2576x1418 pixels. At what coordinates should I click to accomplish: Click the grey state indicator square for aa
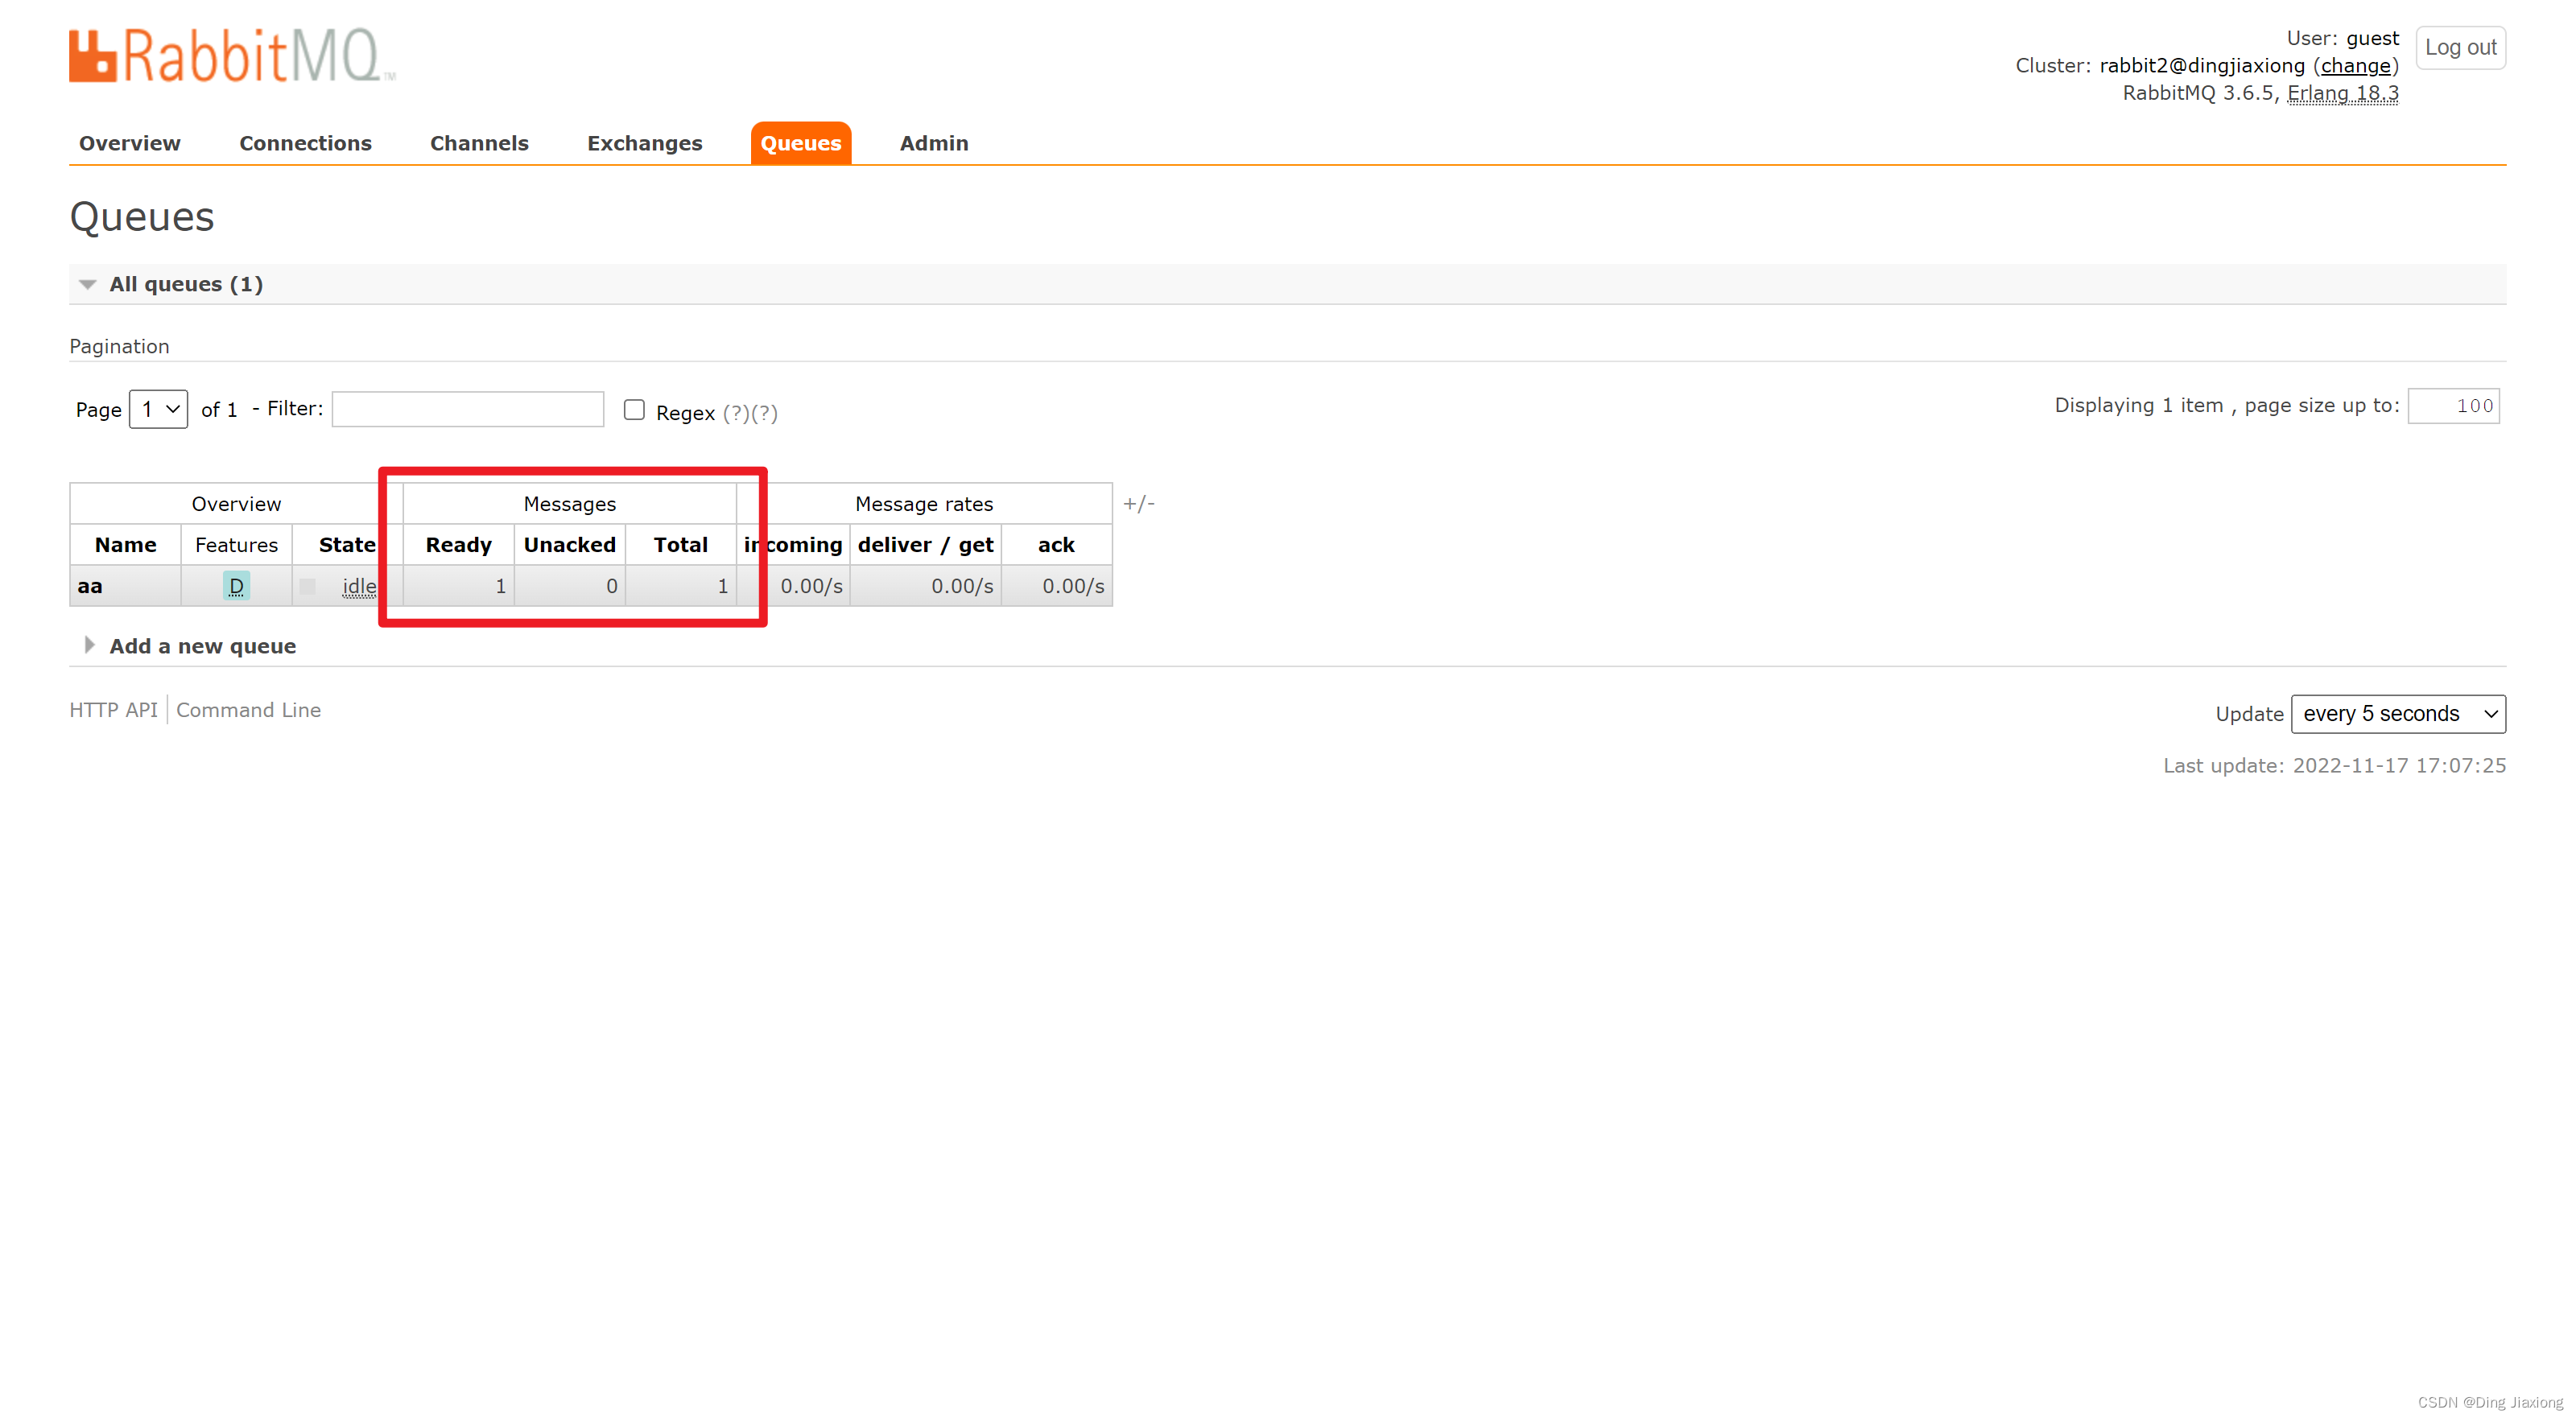point(307,587)
